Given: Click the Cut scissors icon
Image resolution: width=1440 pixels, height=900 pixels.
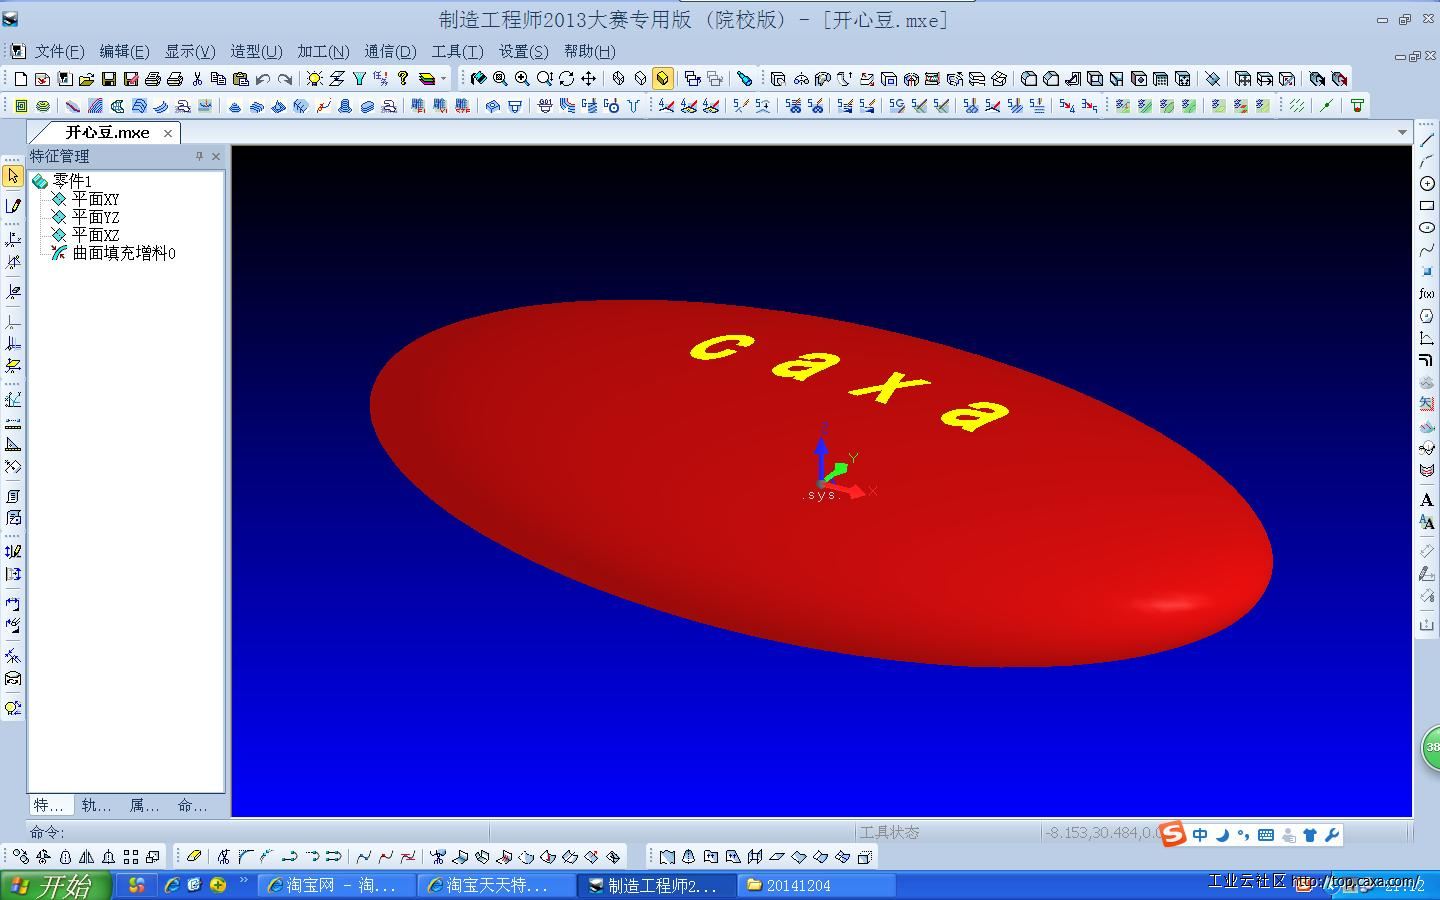Looking at the screenshot, I should [197, 79].
